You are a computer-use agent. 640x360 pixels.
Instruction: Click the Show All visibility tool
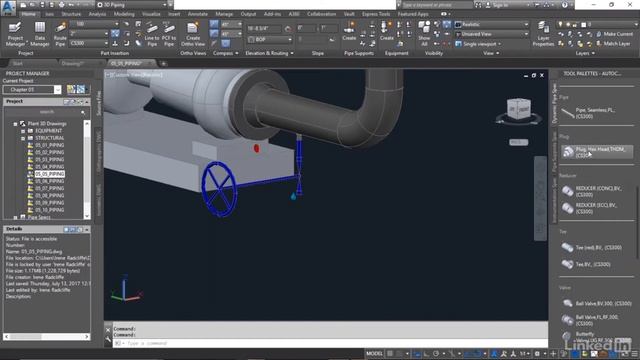[x=424, y=34]
